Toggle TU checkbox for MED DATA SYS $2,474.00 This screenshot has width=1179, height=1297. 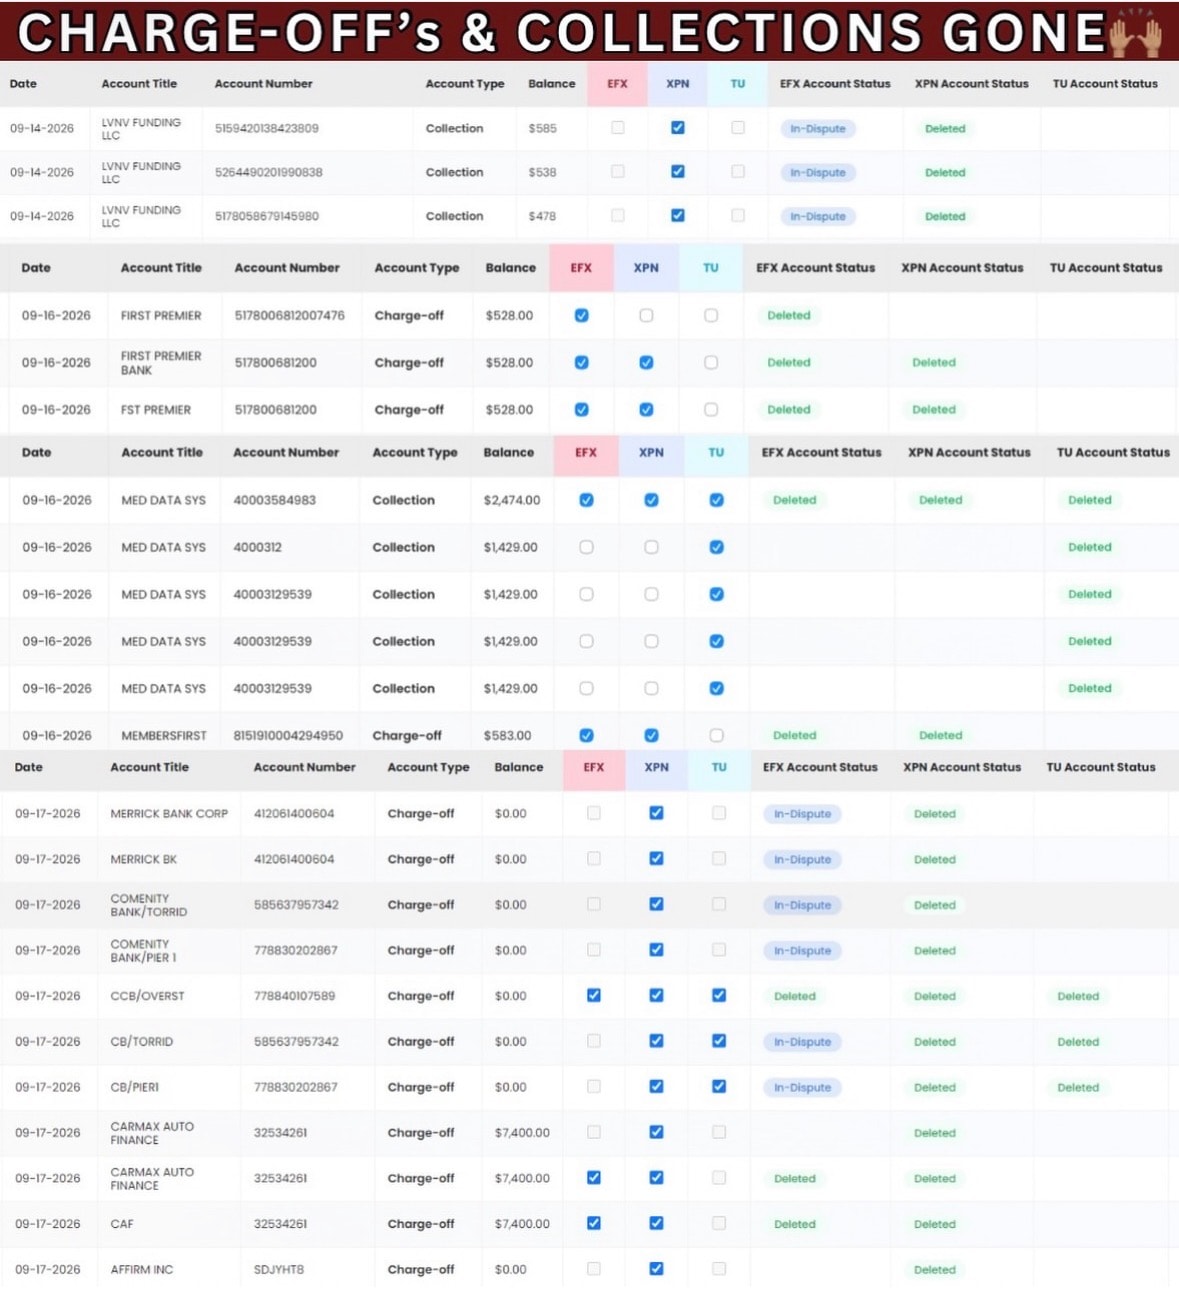[716, 500]
